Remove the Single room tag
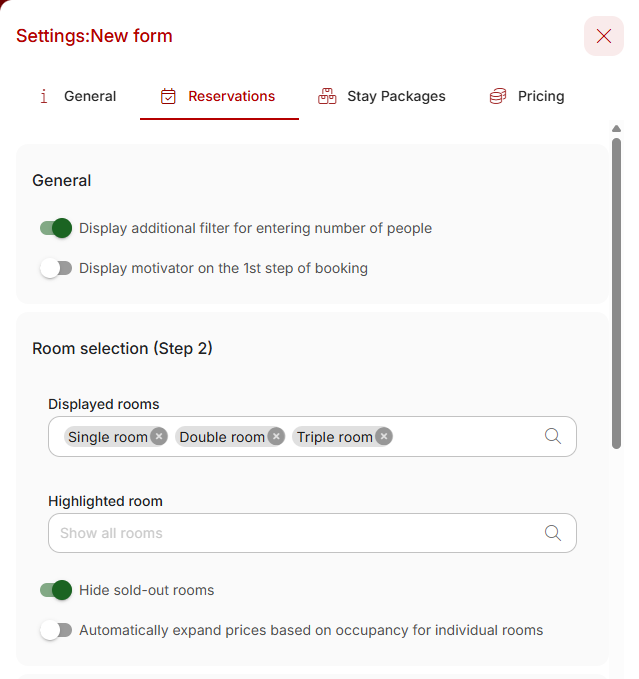Screen dimensions: 639x679 [159, 436]
